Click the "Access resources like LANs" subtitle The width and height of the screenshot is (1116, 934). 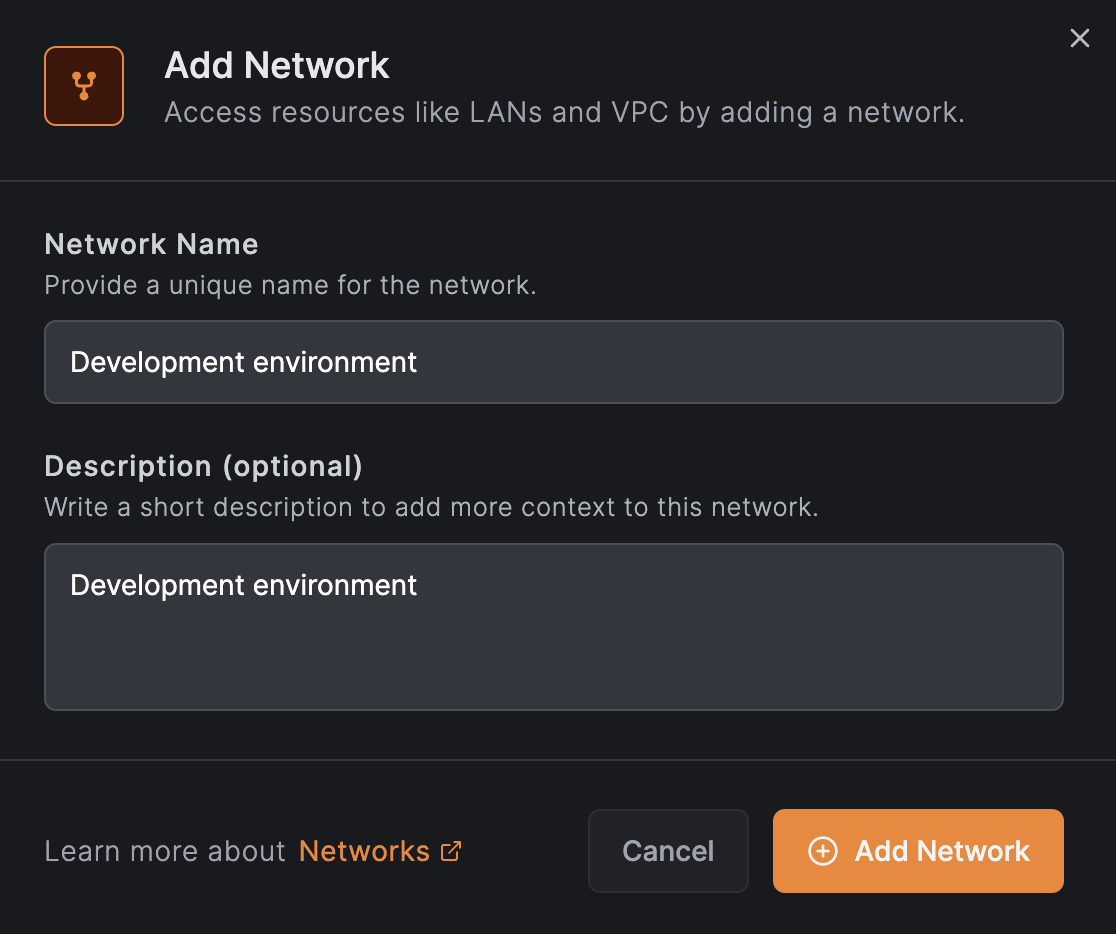(x=564, y=112)
